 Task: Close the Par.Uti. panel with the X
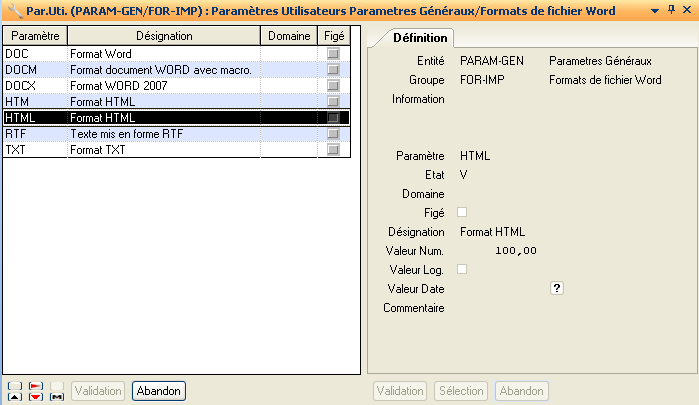pyautogui.click(x=687, y=10)
